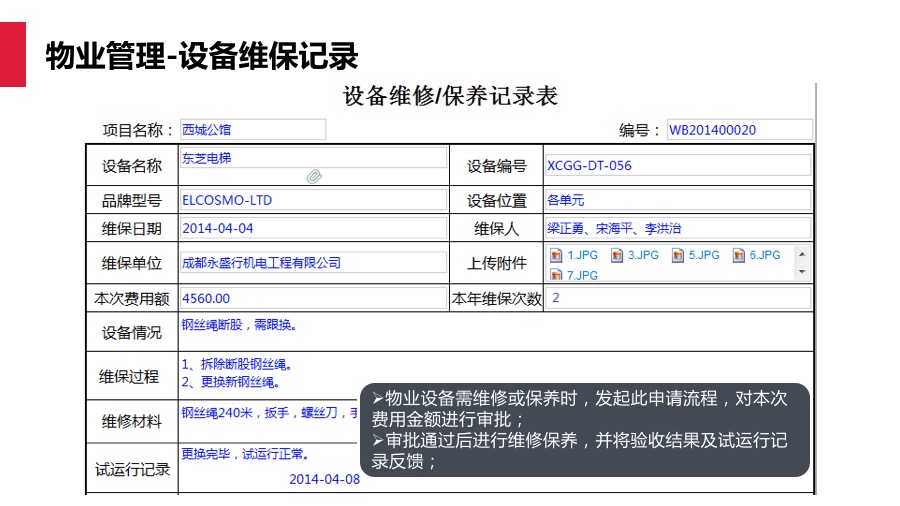
Task: Select the 维保人 names field
Action: [x=677, y=228]
